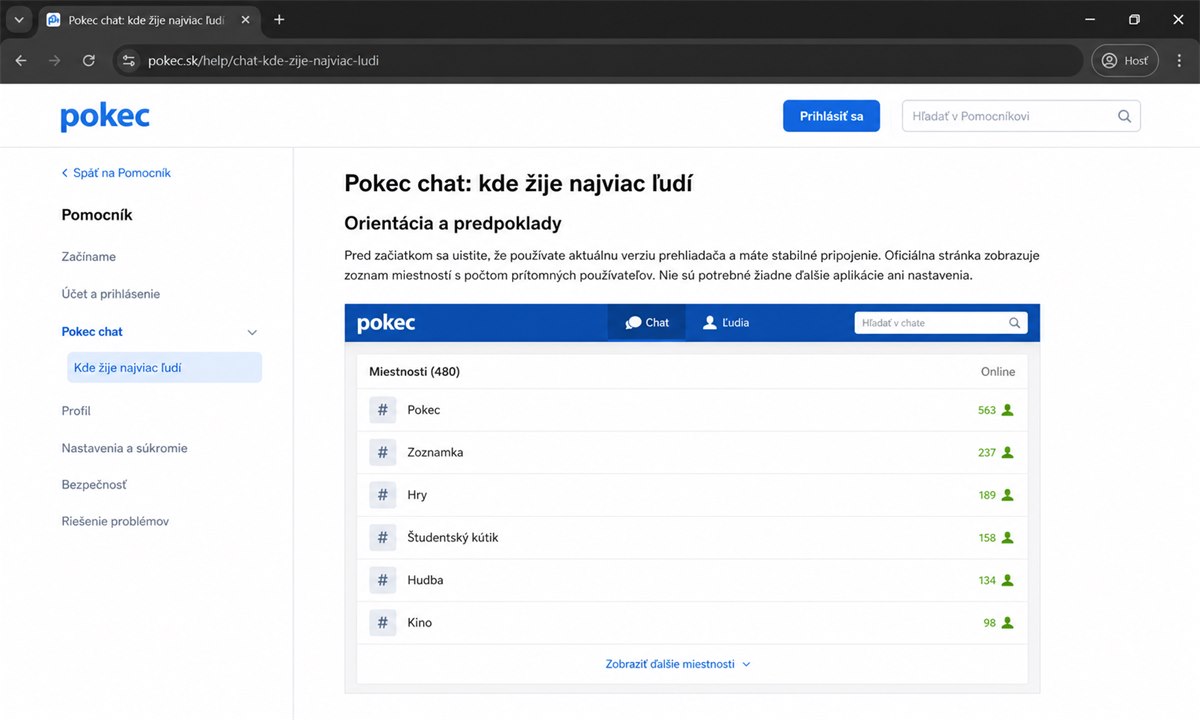Image resolution: width=1200 pixels, height=720 pixels.
Task: Click the green user icon next to 158
Action: 1008,538
